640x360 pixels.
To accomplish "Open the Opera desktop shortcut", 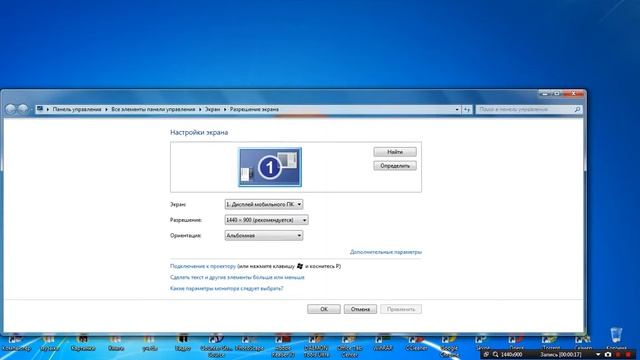I will tap(516, 343).
